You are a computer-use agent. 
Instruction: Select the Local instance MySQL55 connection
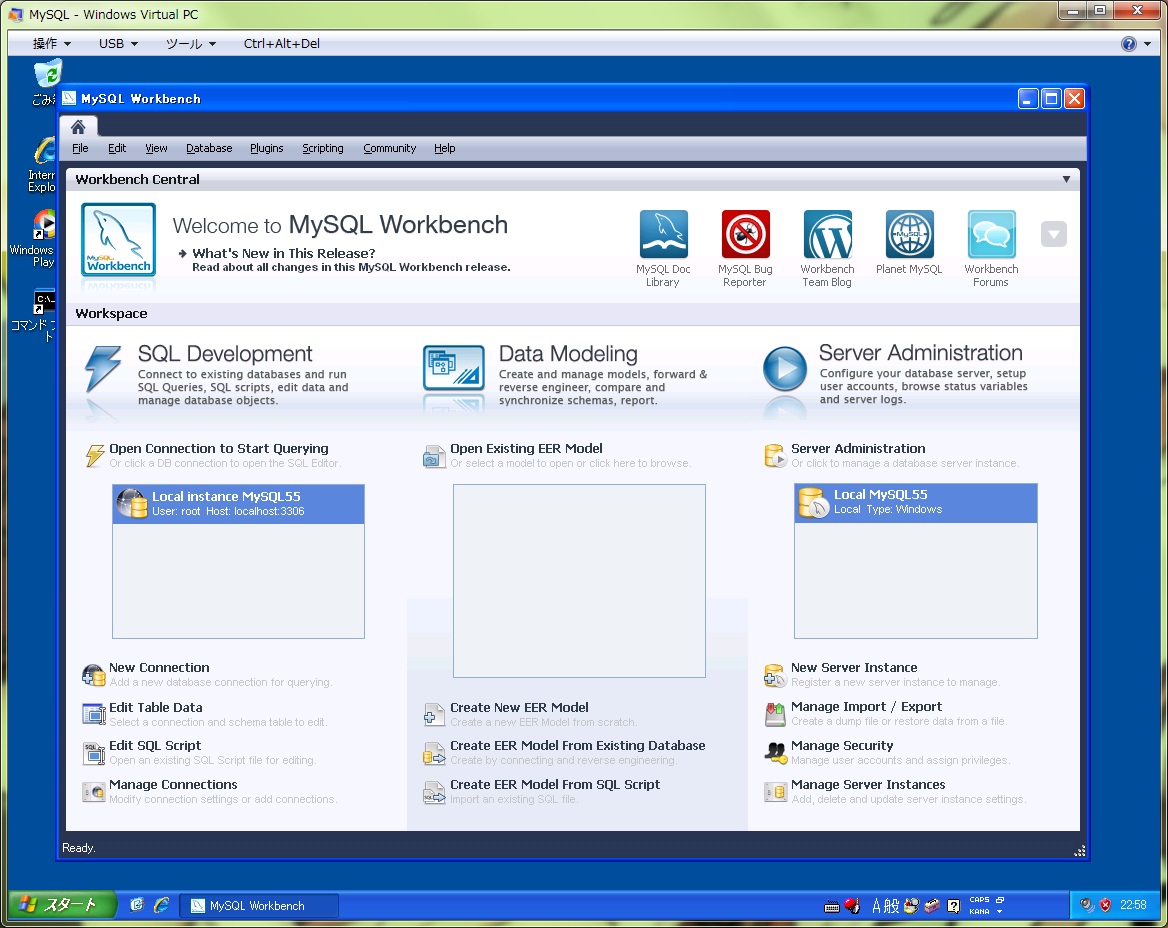[238, 503]
